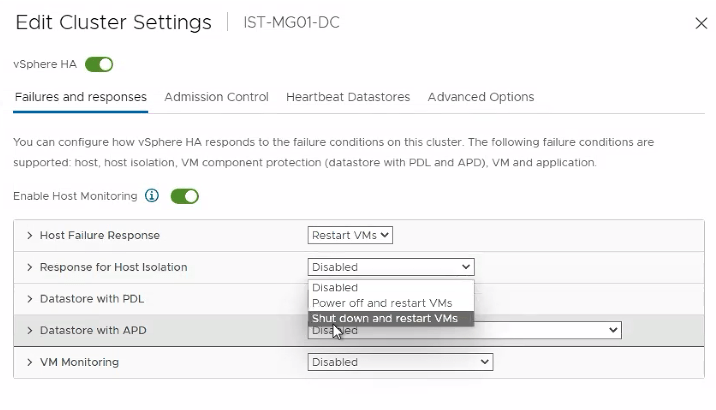The width and height of the screenshot is (716, 410).
Task: Open the Host Failure Response dropdown
Action: (350, 235)
